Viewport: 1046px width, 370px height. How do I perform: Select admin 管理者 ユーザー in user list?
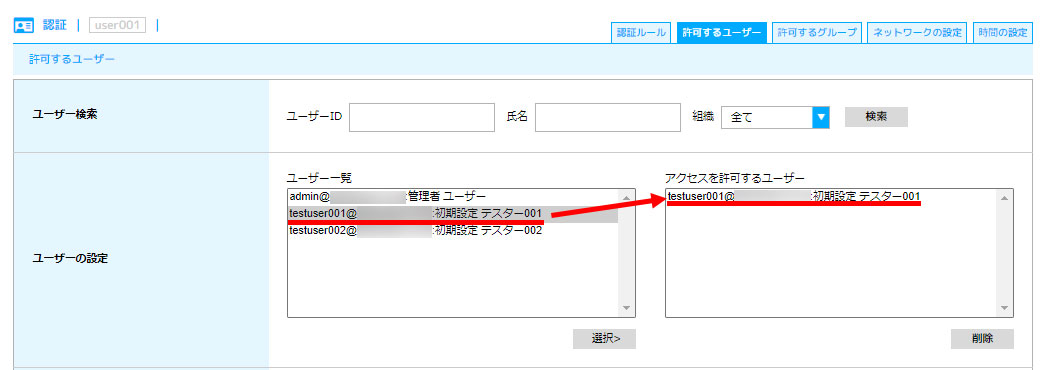pyautogui.click(x=453, y=197)
